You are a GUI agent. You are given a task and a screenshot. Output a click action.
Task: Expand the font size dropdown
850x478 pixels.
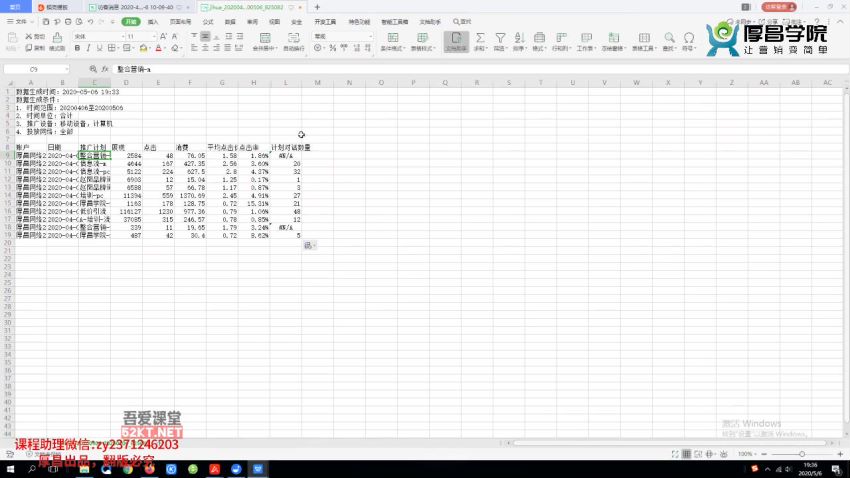(153, 36)
